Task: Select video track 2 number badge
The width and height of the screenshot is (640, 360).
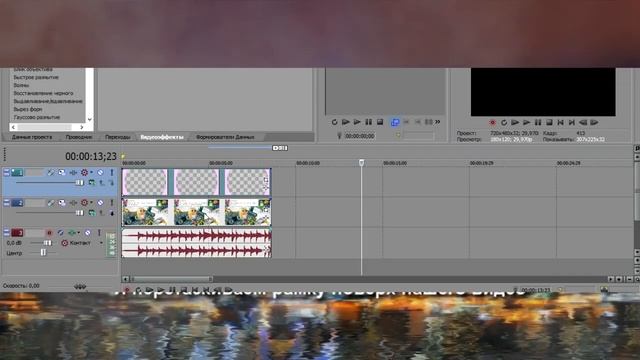Action: (17, 203)
